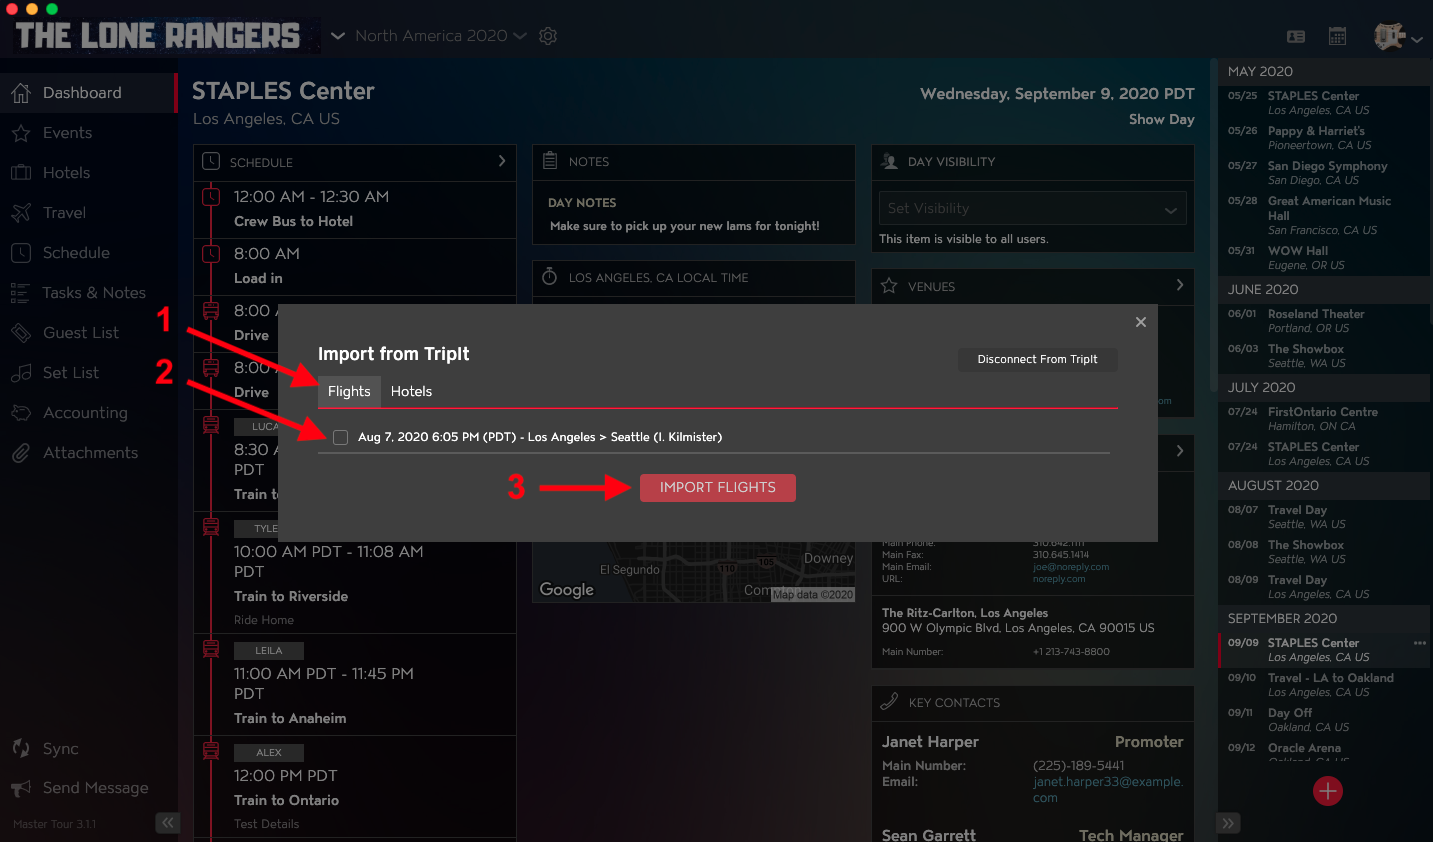This screenshot has height=842, width=1433.
Task: Select 08/07 Travel Day Seattle
Action: click(x=1323, y=517)
